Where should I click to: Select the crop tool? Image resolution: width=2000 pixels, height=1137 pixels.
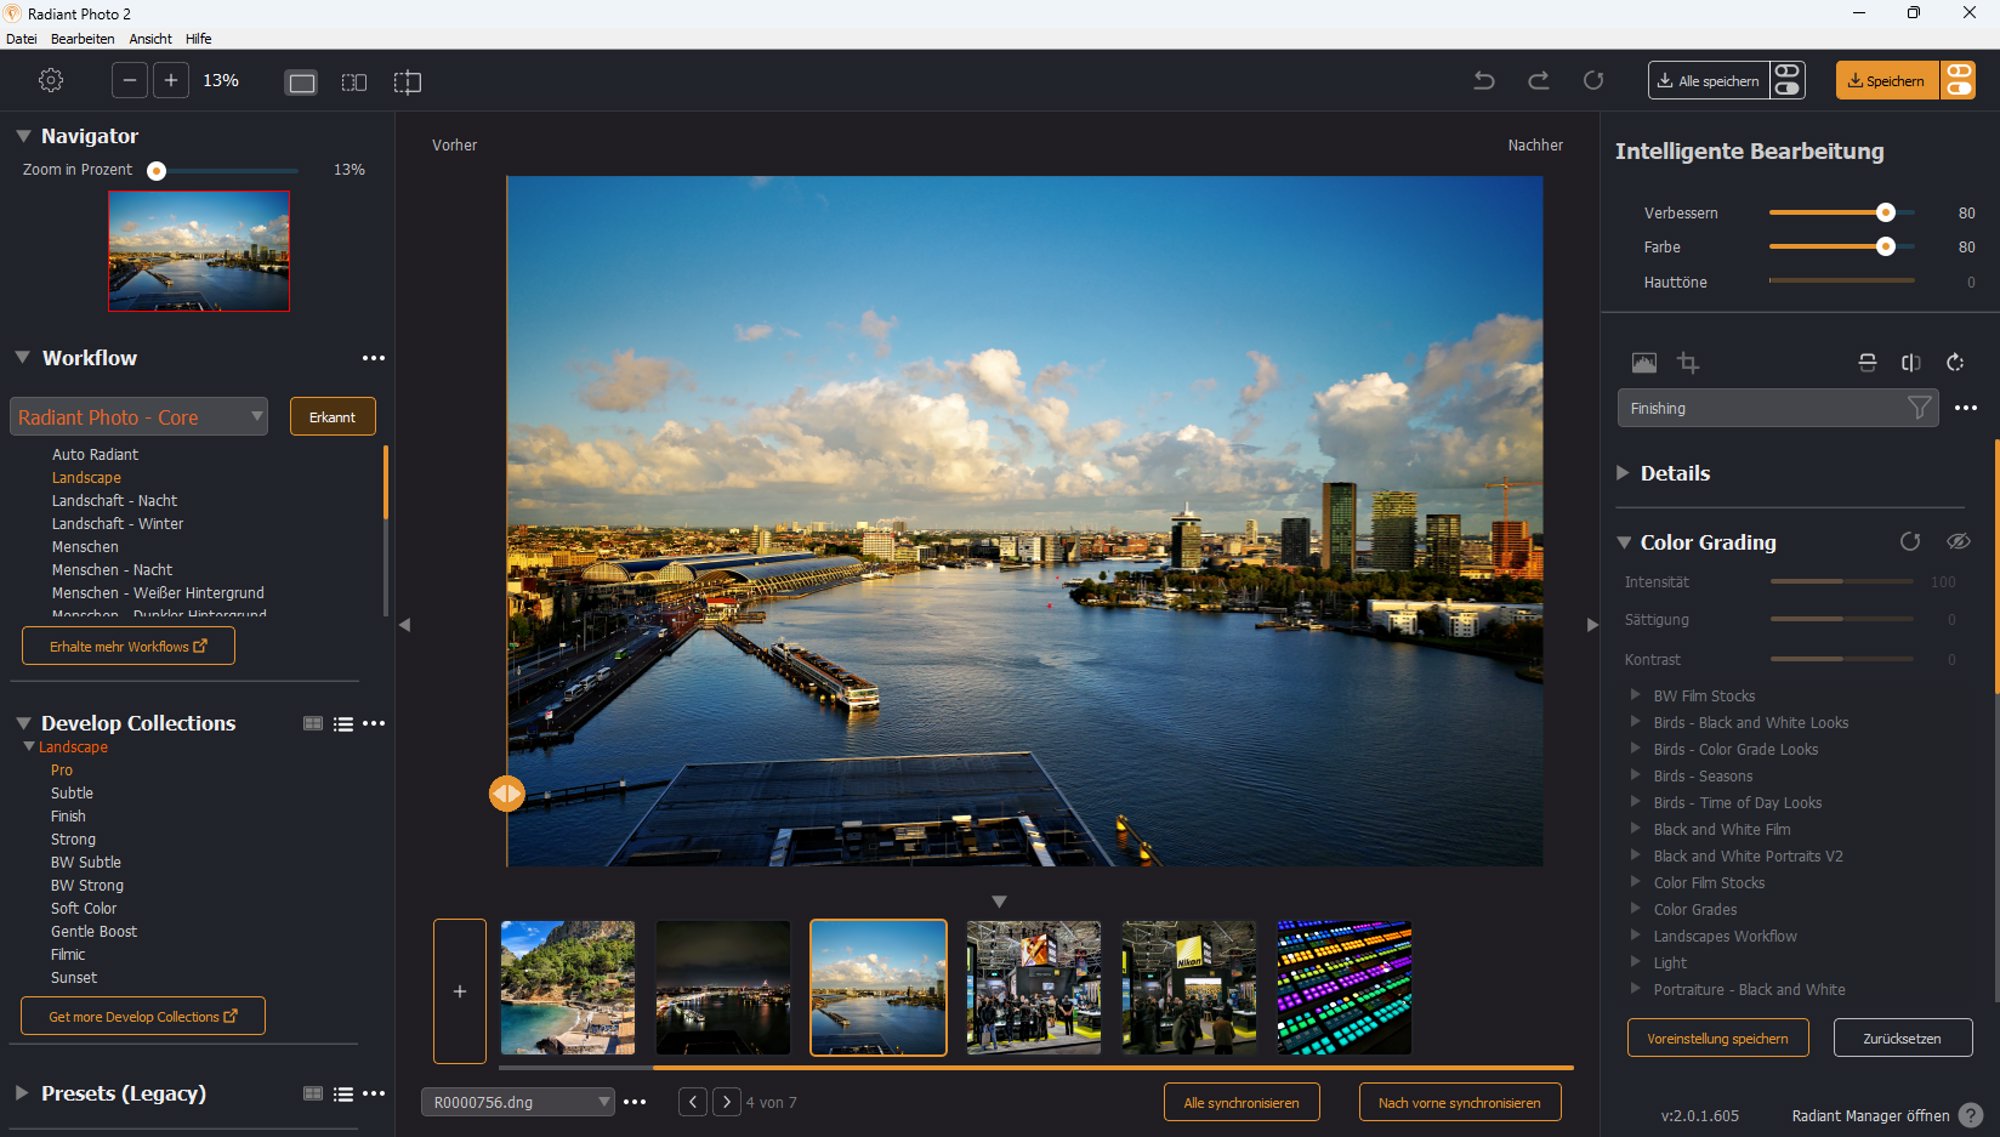pos(1688,363)
